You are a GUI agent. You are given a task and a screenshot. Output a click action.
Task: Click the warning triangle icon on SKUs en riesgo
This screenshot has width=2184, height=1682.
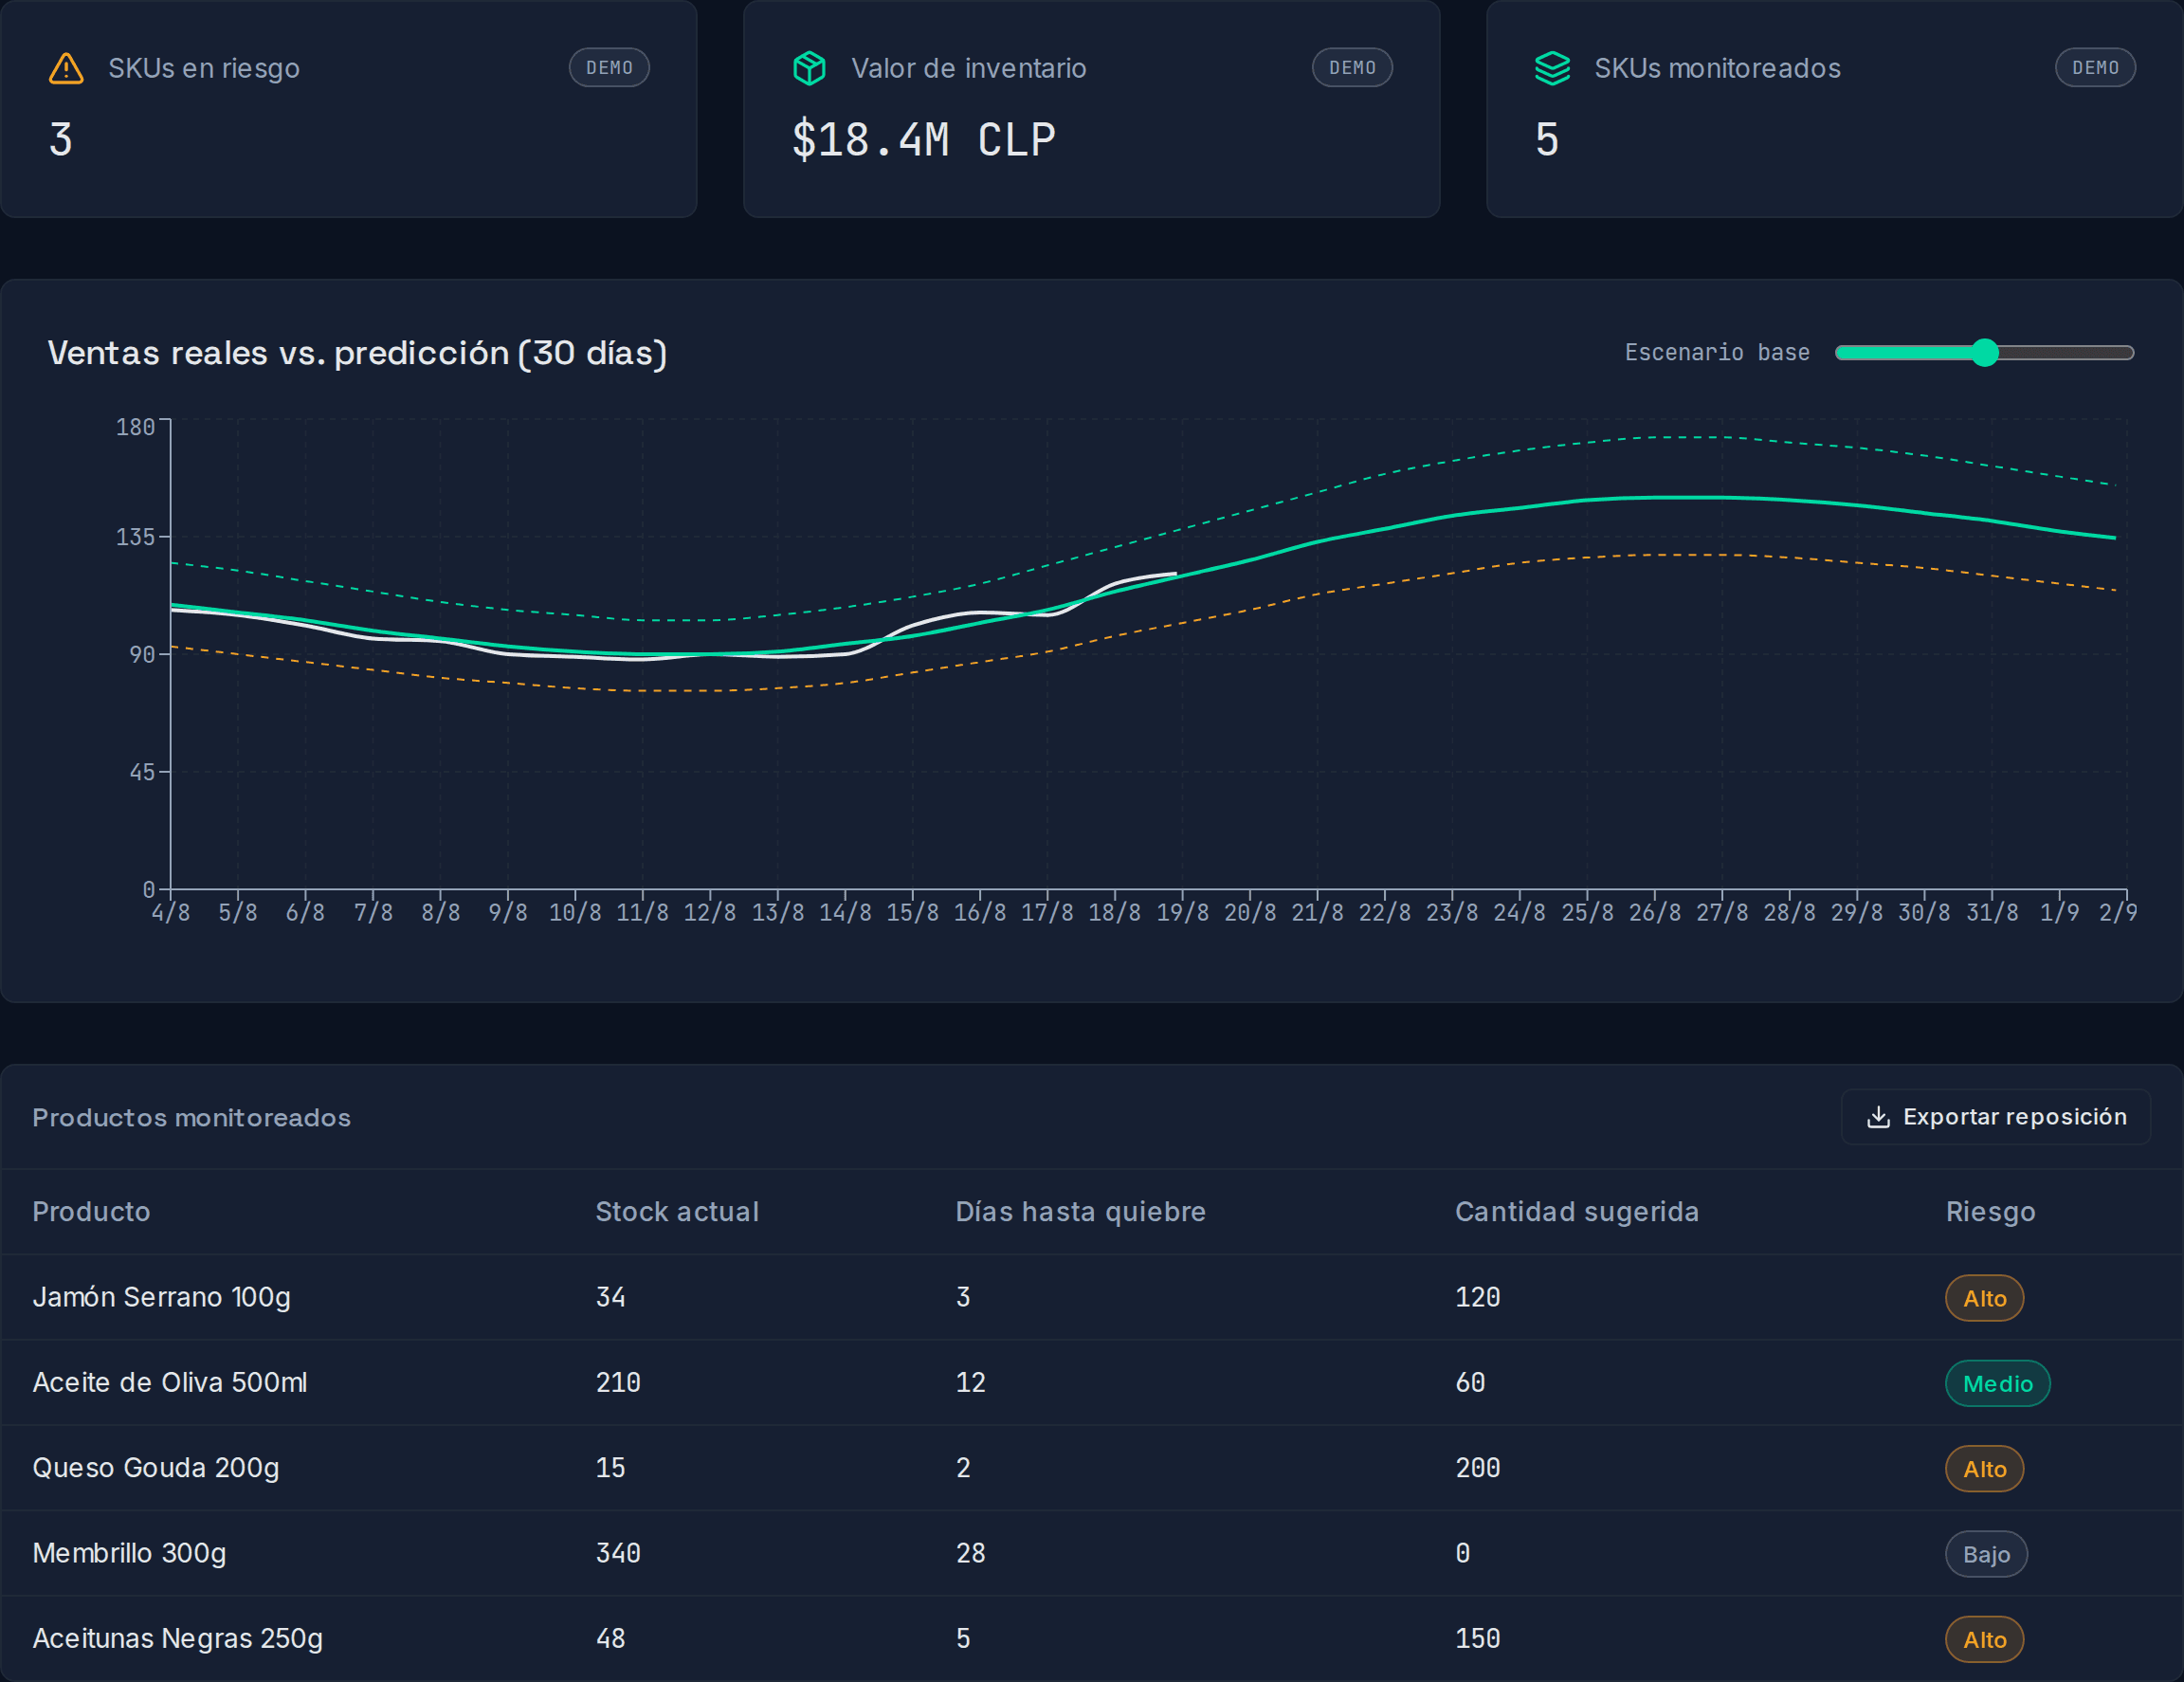point(66,68)
